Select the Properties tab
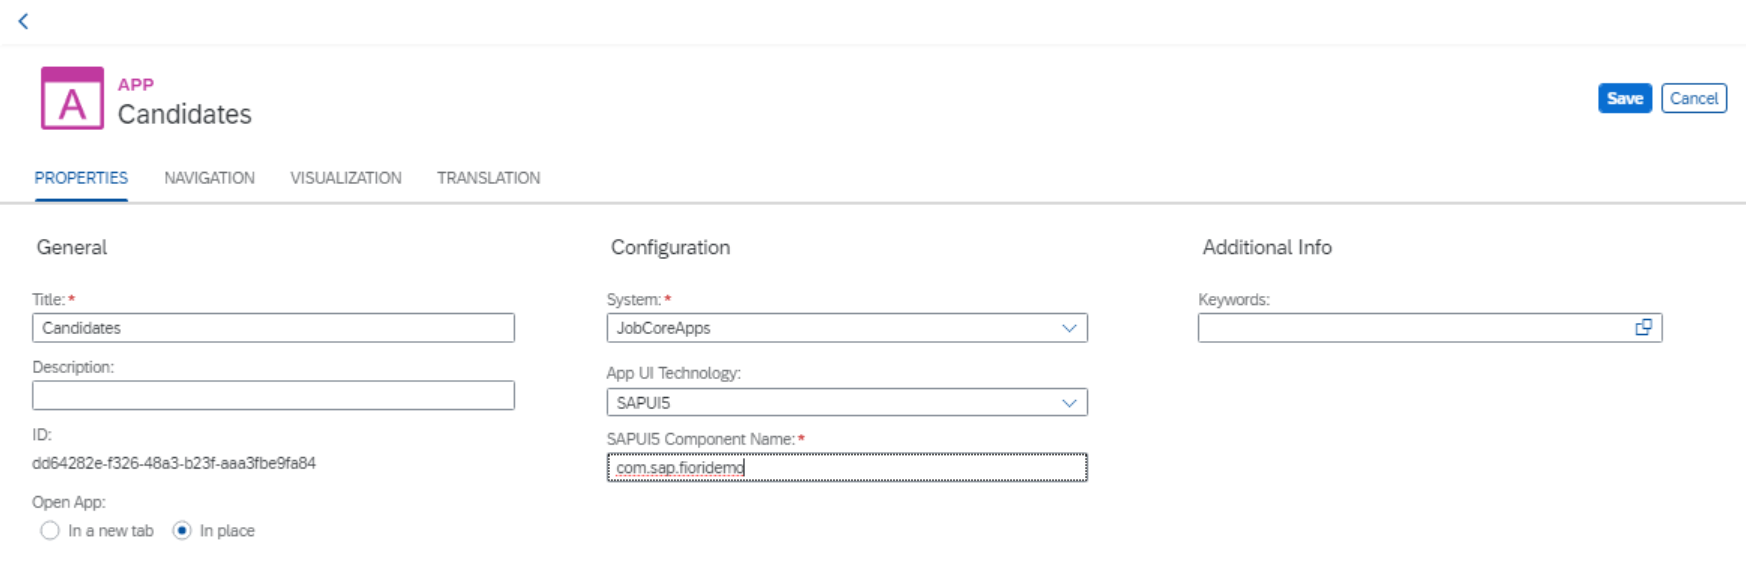This screenshot has width=1746, height=578. (x=81, y=178)
